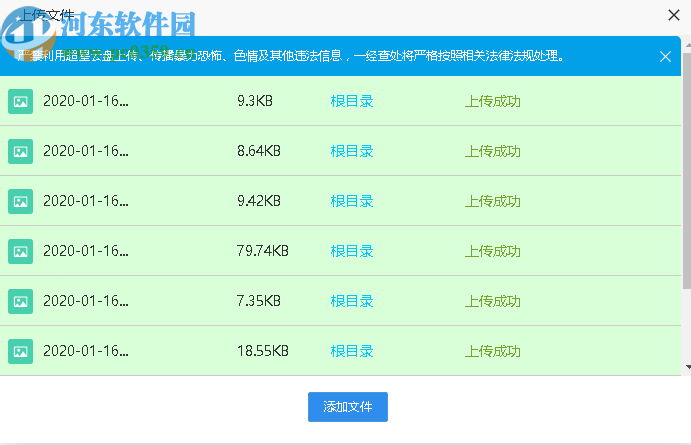Viewport: 691px width, 445px height.
Task: Click image icon of the 9.3KB file
Action: (20, 101)
